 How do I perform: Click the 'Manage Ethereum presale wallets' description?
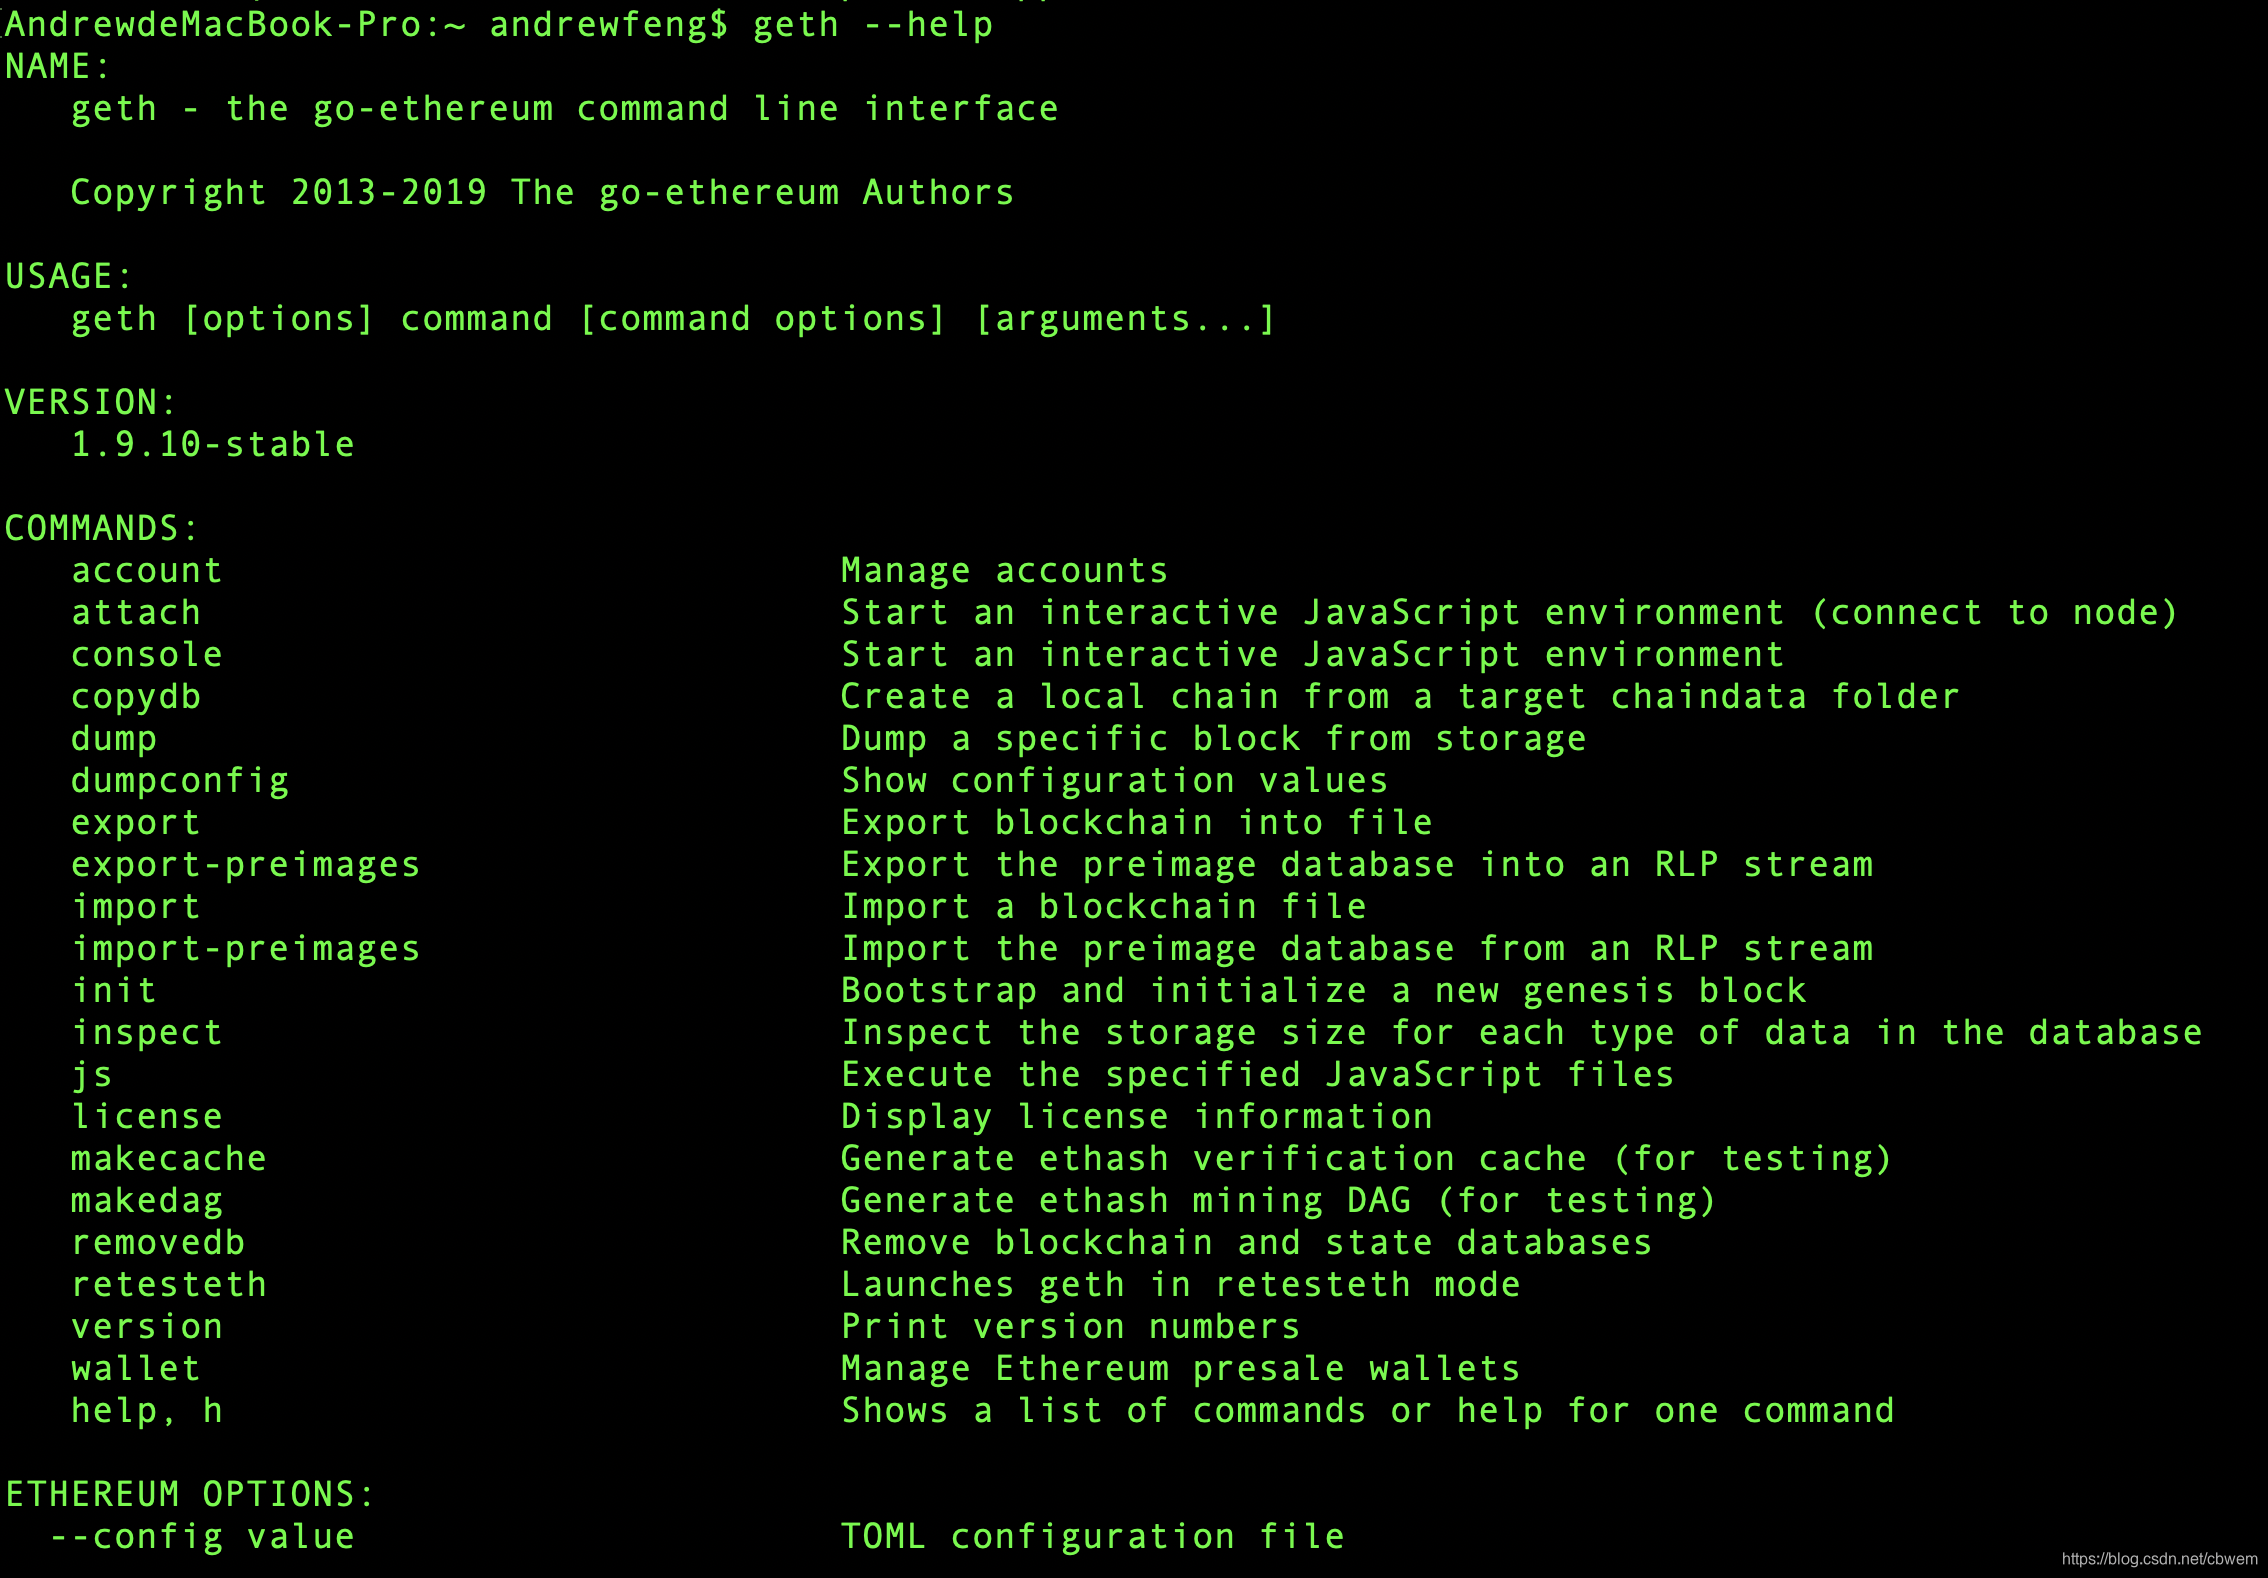tap(1181, 1368)
